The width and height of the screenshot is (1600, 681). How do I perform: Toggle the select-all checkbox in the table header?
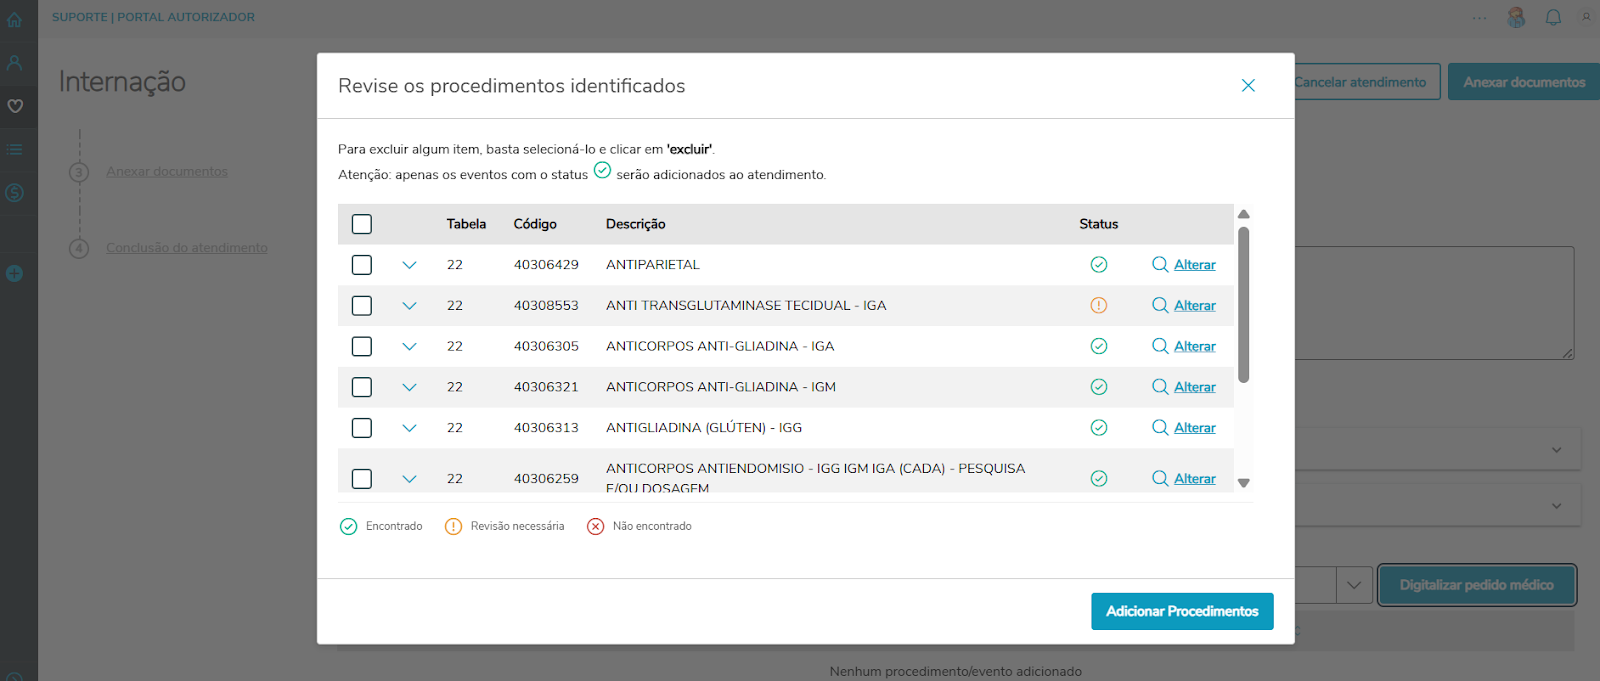362,224
